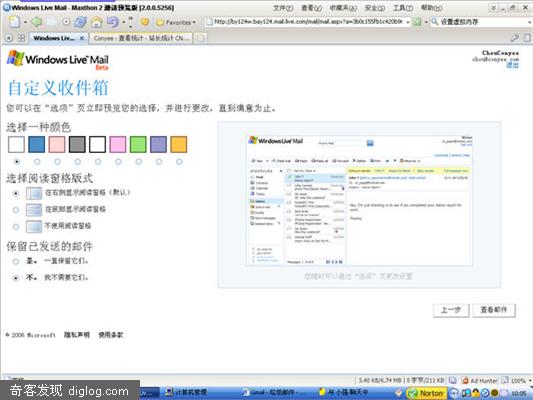Viewport: 533px width, 400px height.
Task: Select radio under orange color swatch
Action: [x=179, y=161]
